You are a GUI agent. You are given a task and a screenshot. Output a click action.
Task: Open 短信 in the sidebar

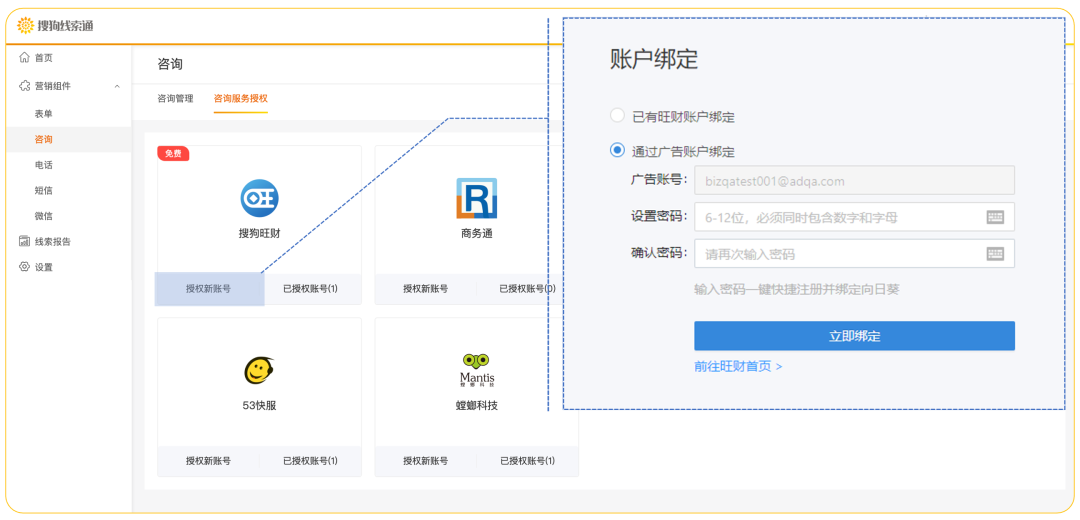pyautogui.click(x=43, y=190)
